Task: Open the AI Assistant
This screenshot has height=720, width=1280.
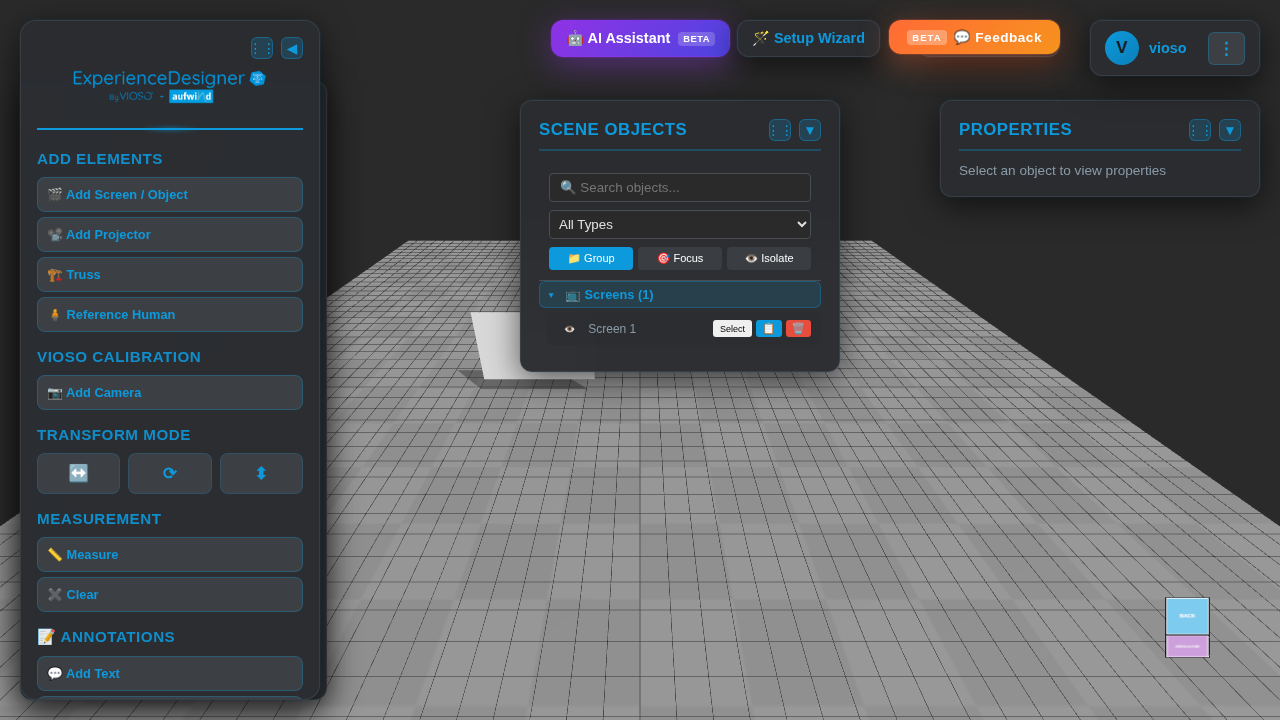Action: tap(639, 38)
